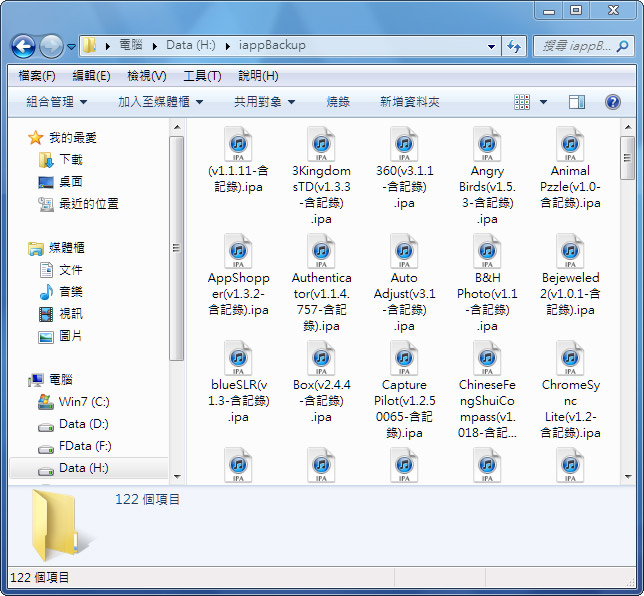Select the Angry Birds ipa file icon
Screen dimensions: 644x596
click(x=487, y=144)
